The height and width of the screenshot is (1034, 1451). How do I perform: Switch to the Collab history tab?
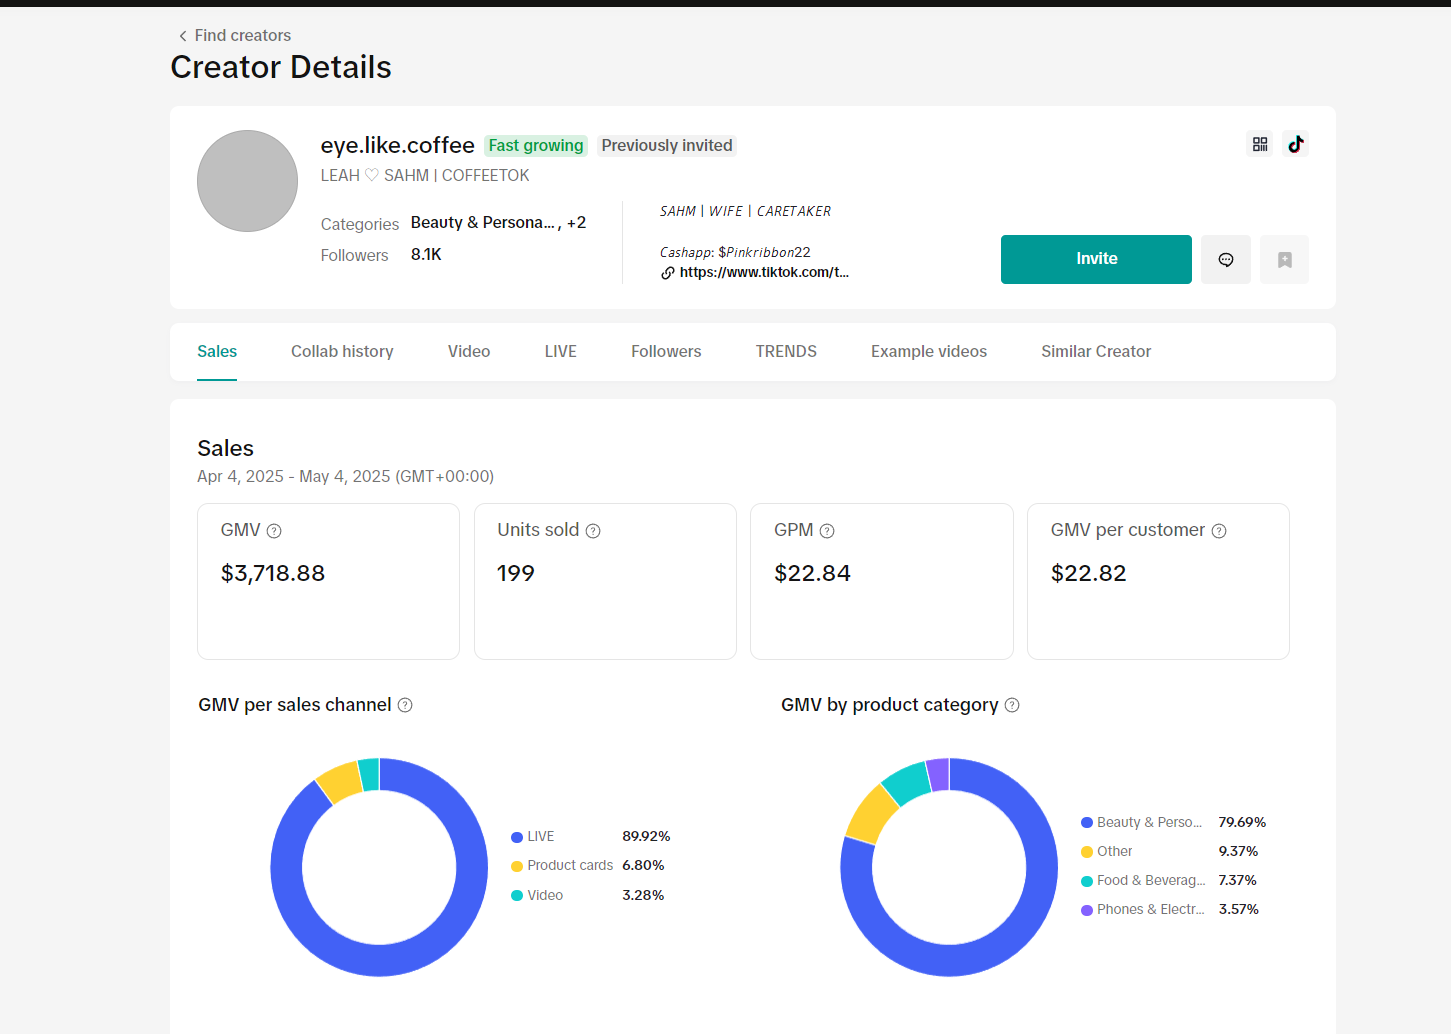click(x=342, y=351)
